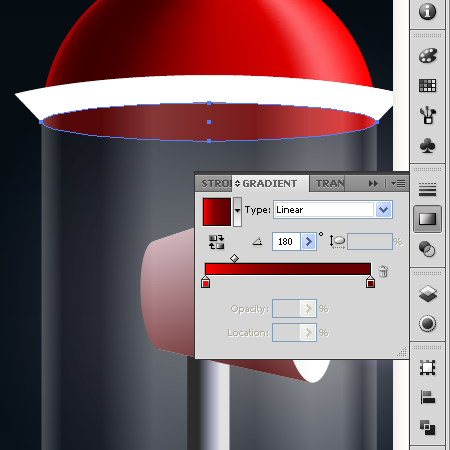Viewport: 450px width, 450px height.
Task: Toggle the active Gradient panel dock icon
Action: point(427,219)
